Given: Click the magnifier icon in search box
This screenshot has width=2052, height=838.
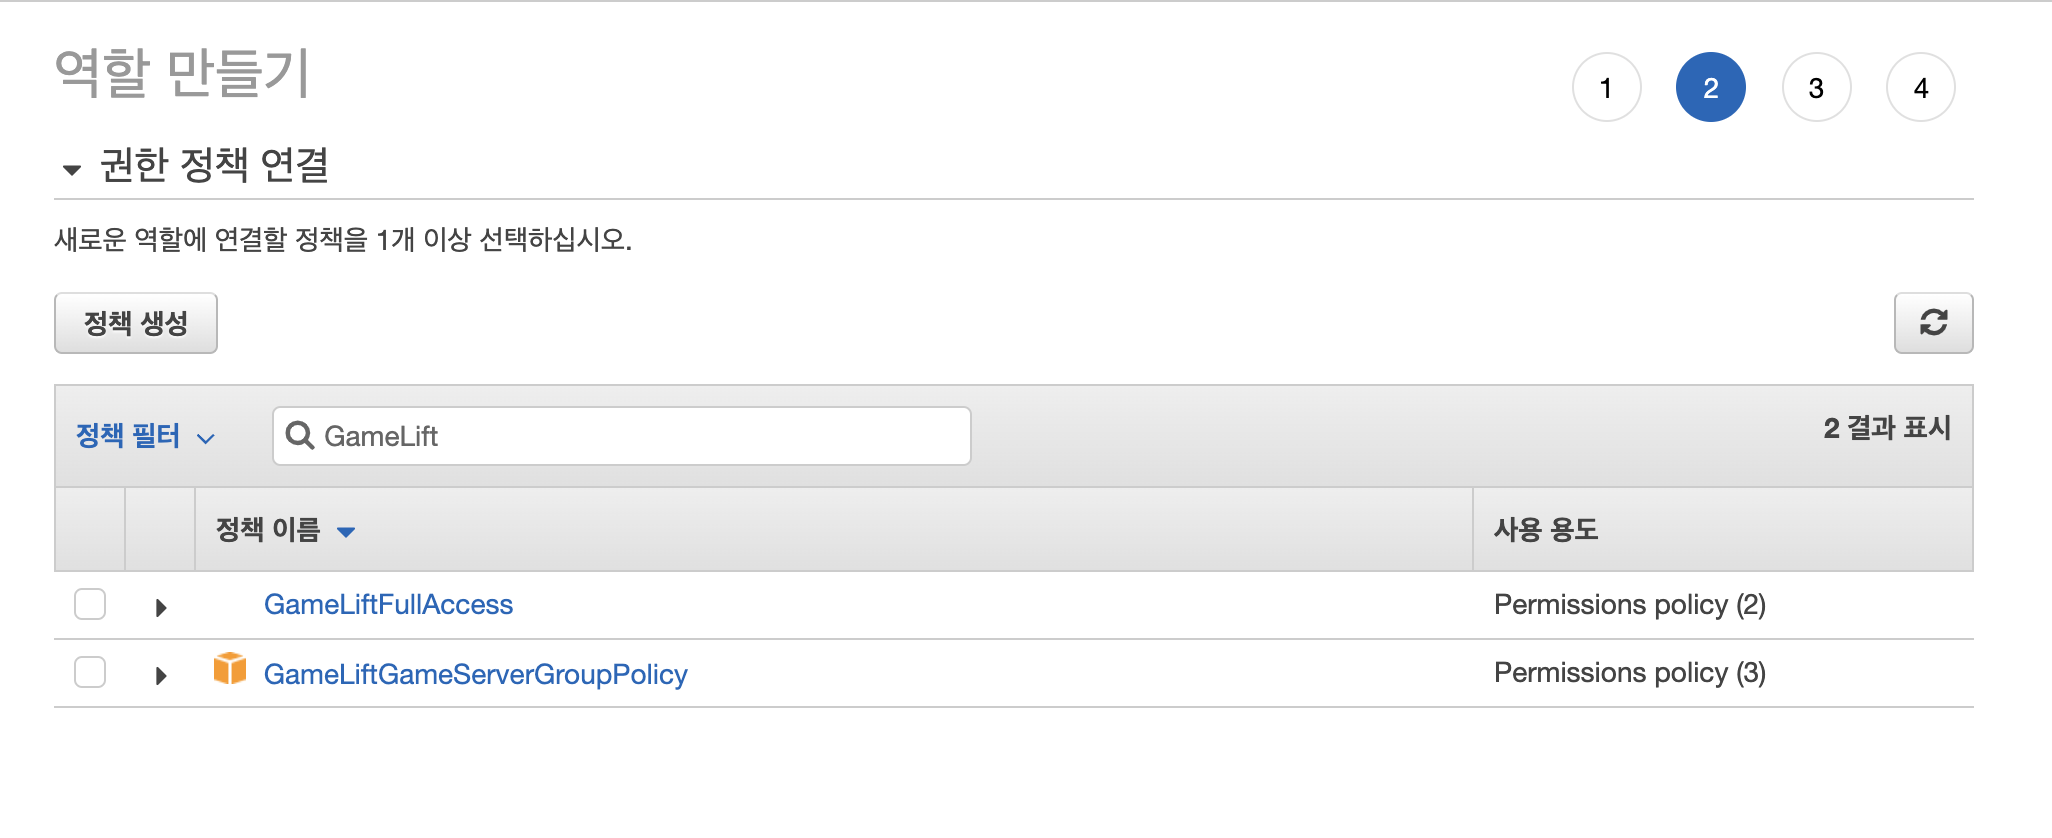Looking at the screenshot, I should coord(299,435).
